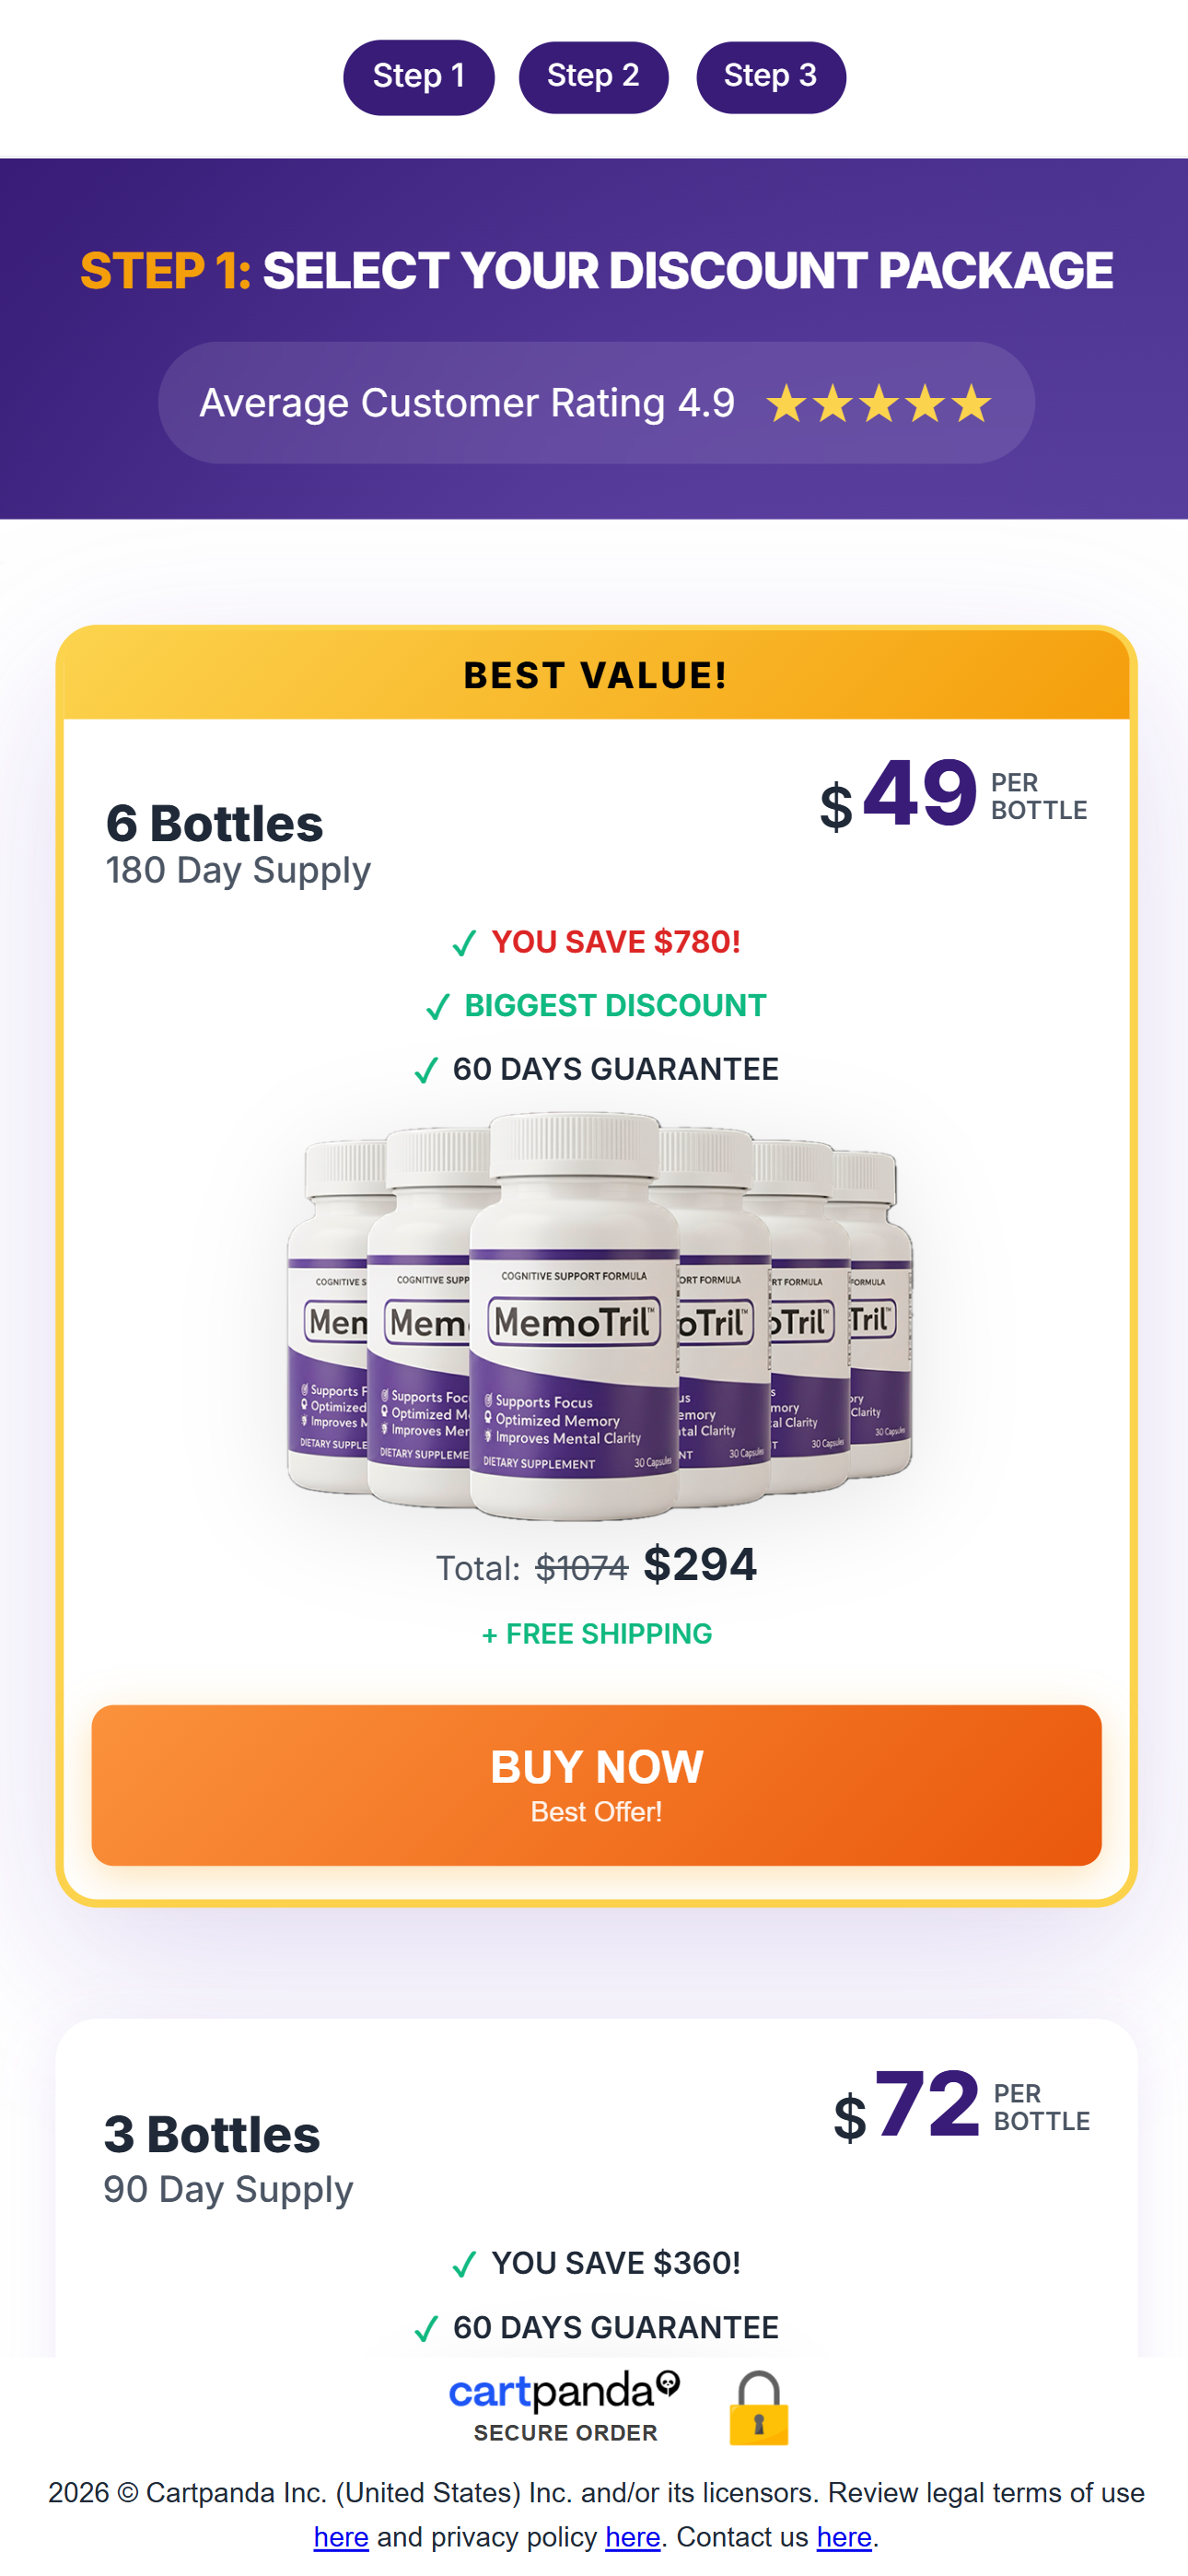Click the Step 1 pill
The image size is (1188, 2576).
[x=418, y=77]
